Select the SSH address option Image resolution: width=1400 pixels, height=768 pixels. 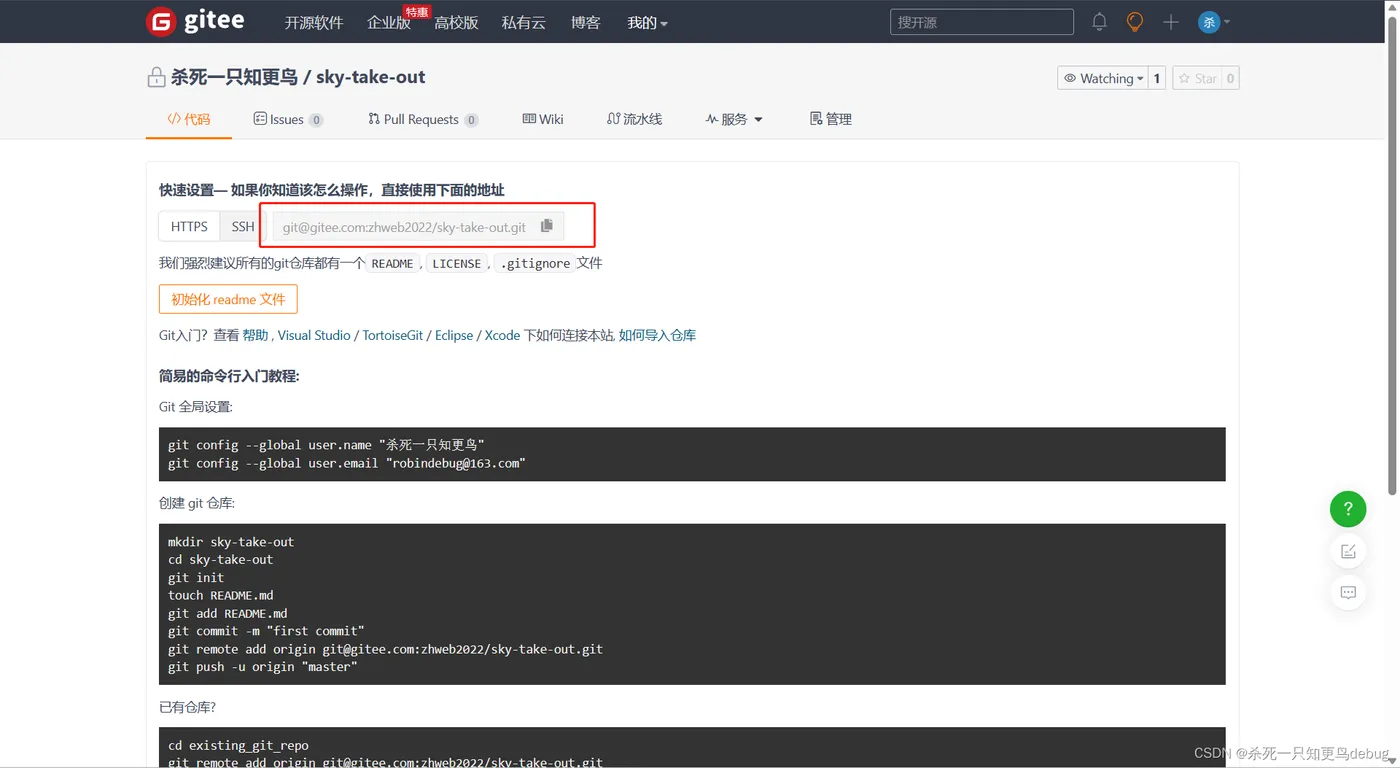pyautogui.click(x=243, y=226)
